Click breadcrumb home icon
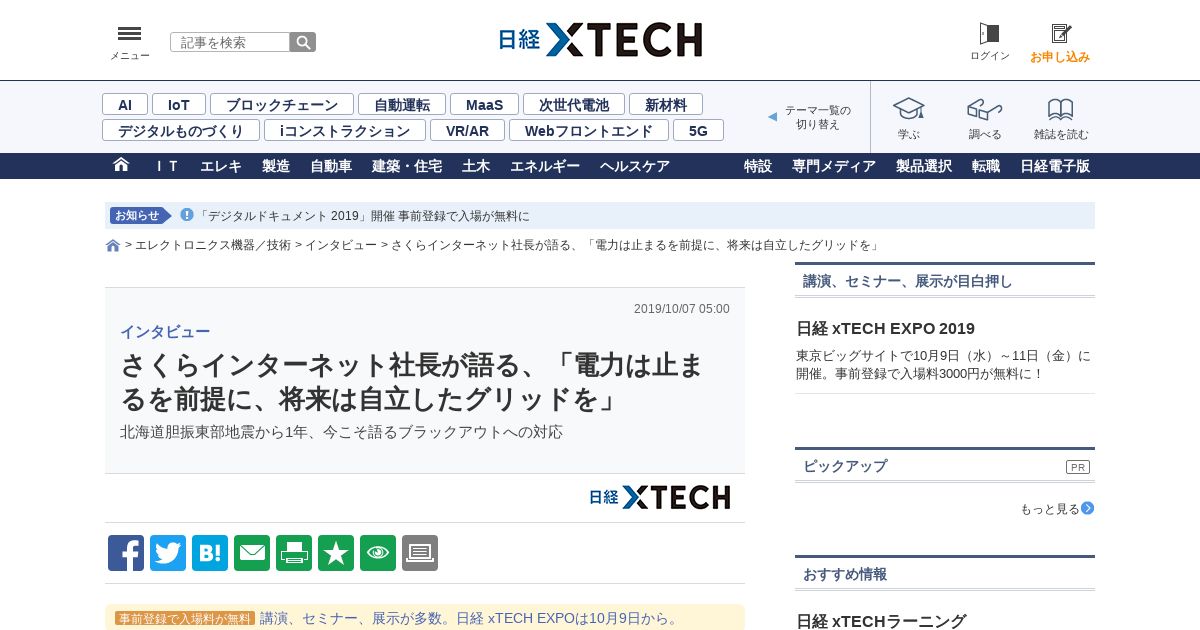Screen dimensions: 1200x630 click(113, 245)
